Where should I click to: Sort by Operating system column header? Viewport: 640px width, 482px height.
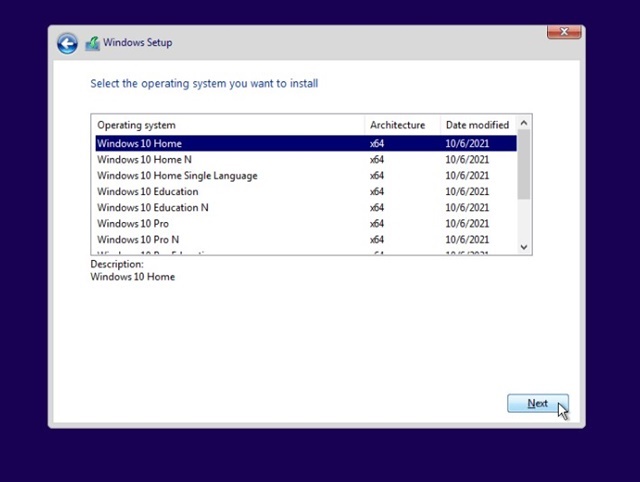coord(228,125)
